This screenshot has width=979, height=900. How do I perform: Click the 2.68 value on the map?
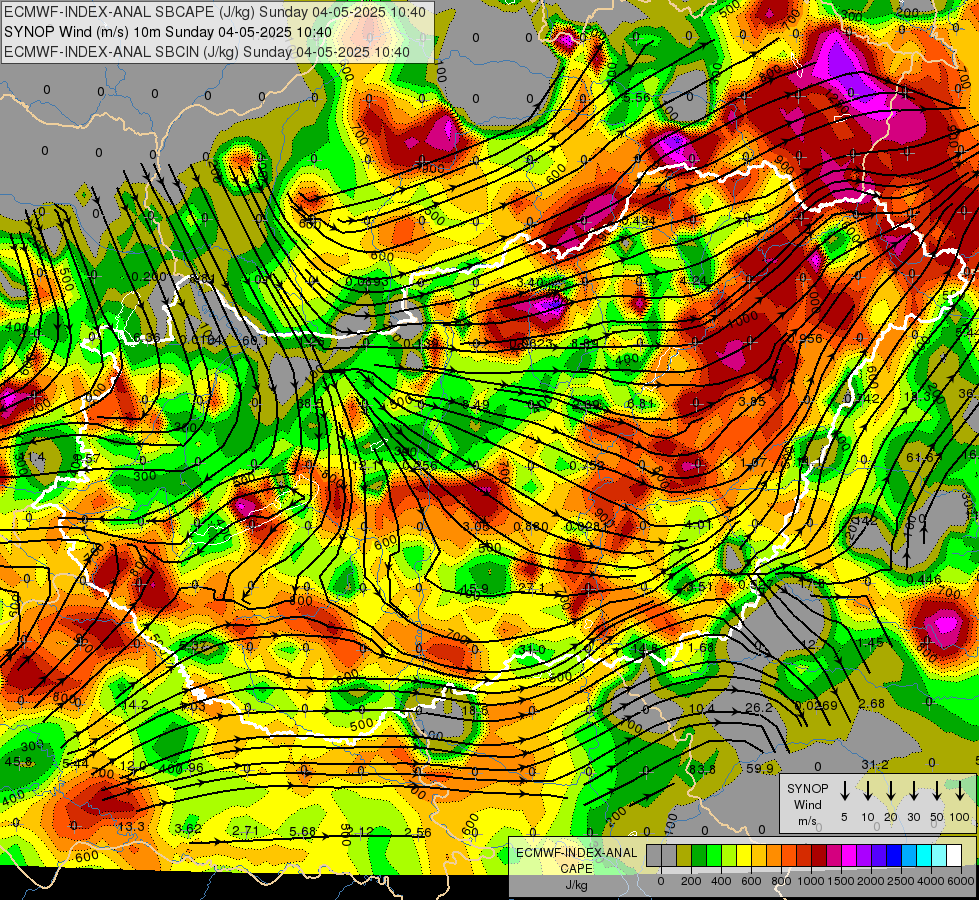[872, 704]
